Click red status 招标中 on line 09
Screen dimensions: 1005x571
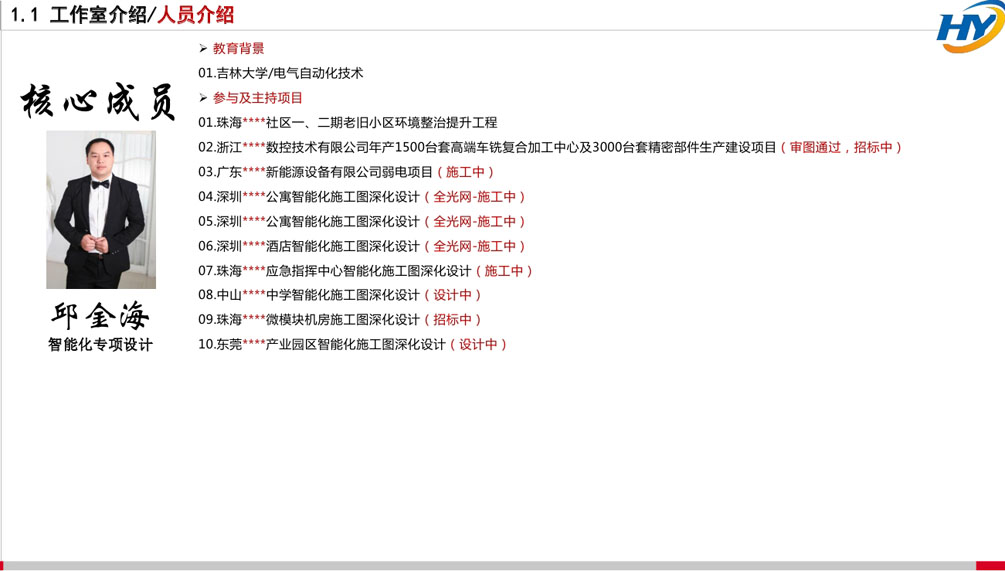[453, 319]
